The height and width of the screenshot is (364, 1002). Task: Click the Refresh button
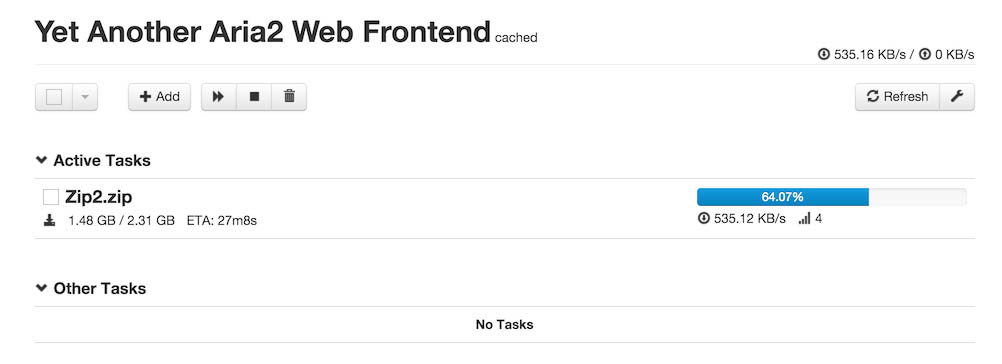pos(897,96)
